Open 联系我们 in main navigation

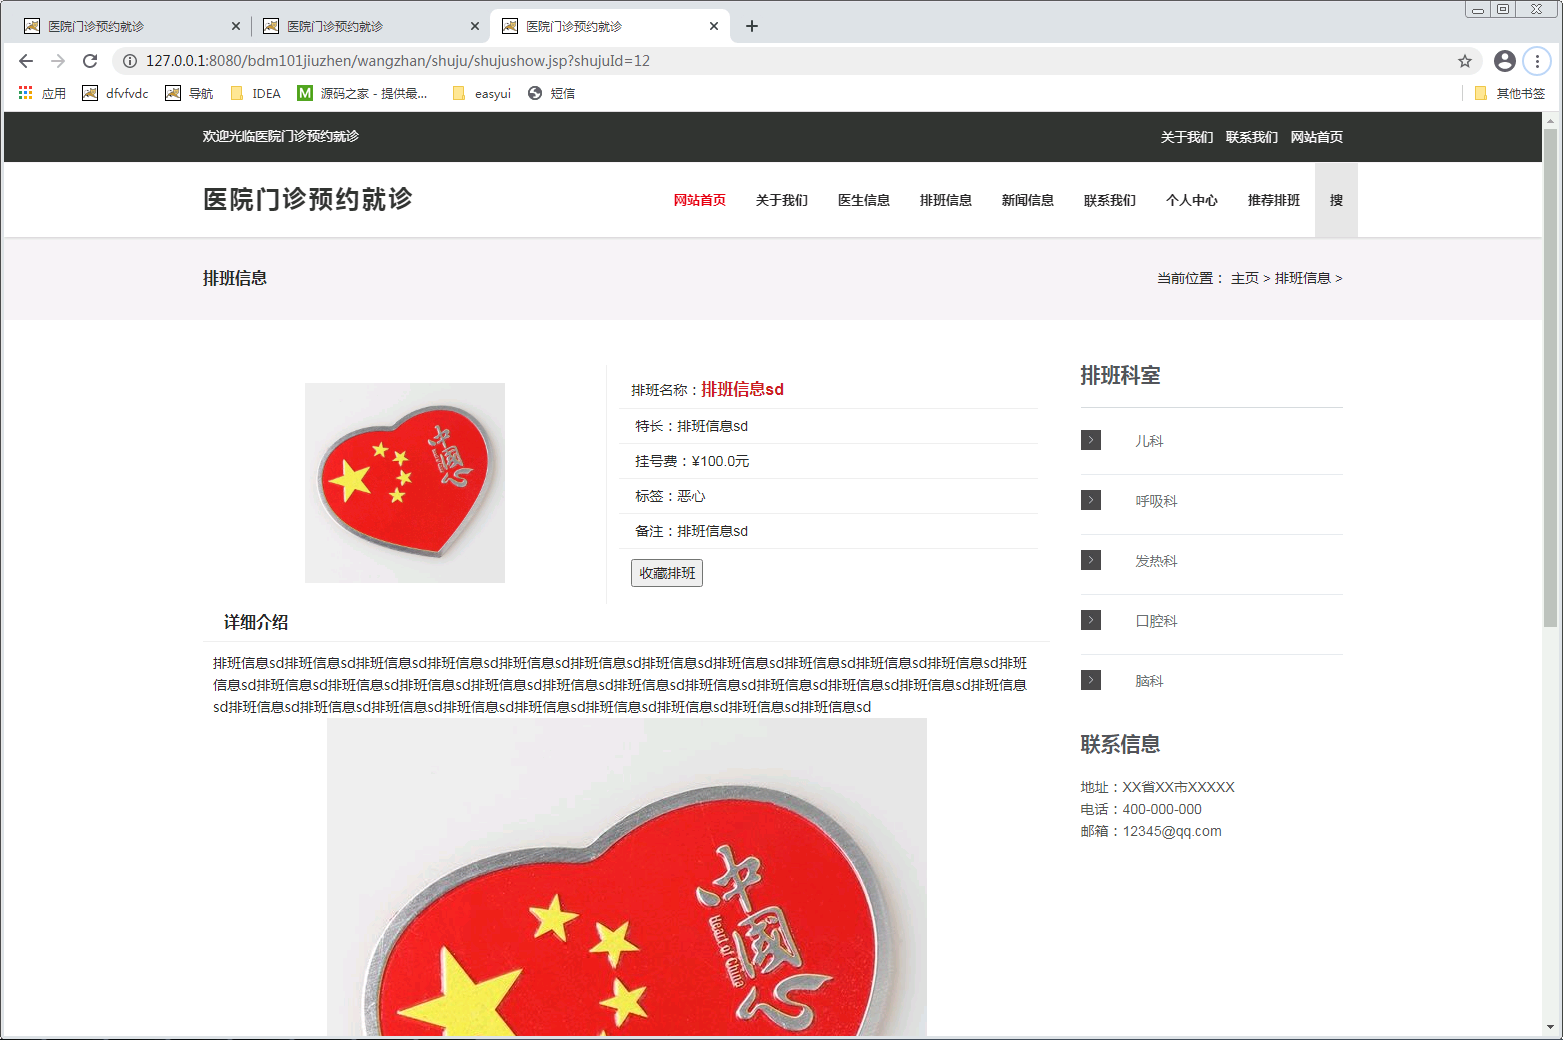1110,200
